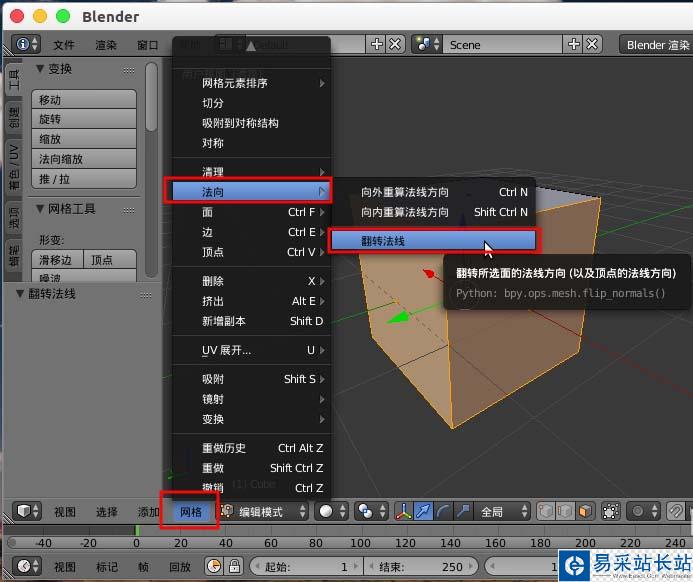The width and height of the screenshot is (693, 582).
Task: Open the 文件 menu
Action: point(64,45)
